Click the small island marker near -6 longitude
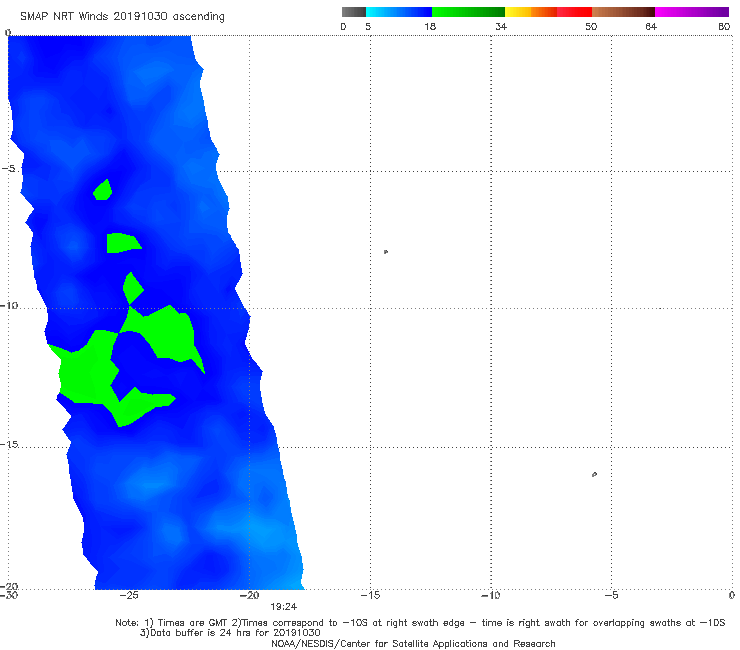The height and width of the screenshot is (650, 740). pos(594,474)
